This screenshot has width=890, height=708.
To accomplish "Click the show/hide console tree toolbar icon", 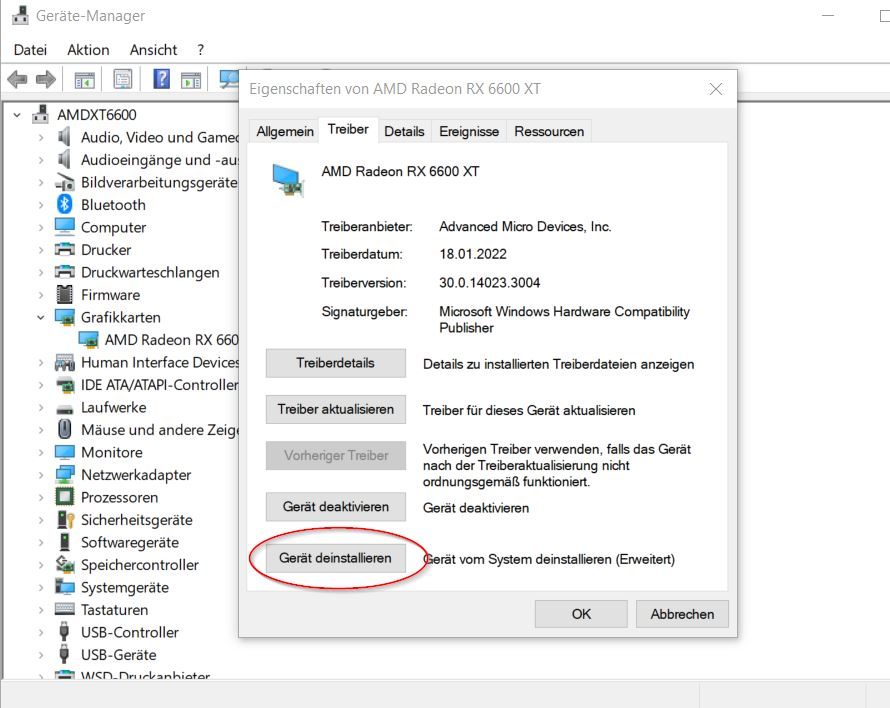I will (85, 79).
